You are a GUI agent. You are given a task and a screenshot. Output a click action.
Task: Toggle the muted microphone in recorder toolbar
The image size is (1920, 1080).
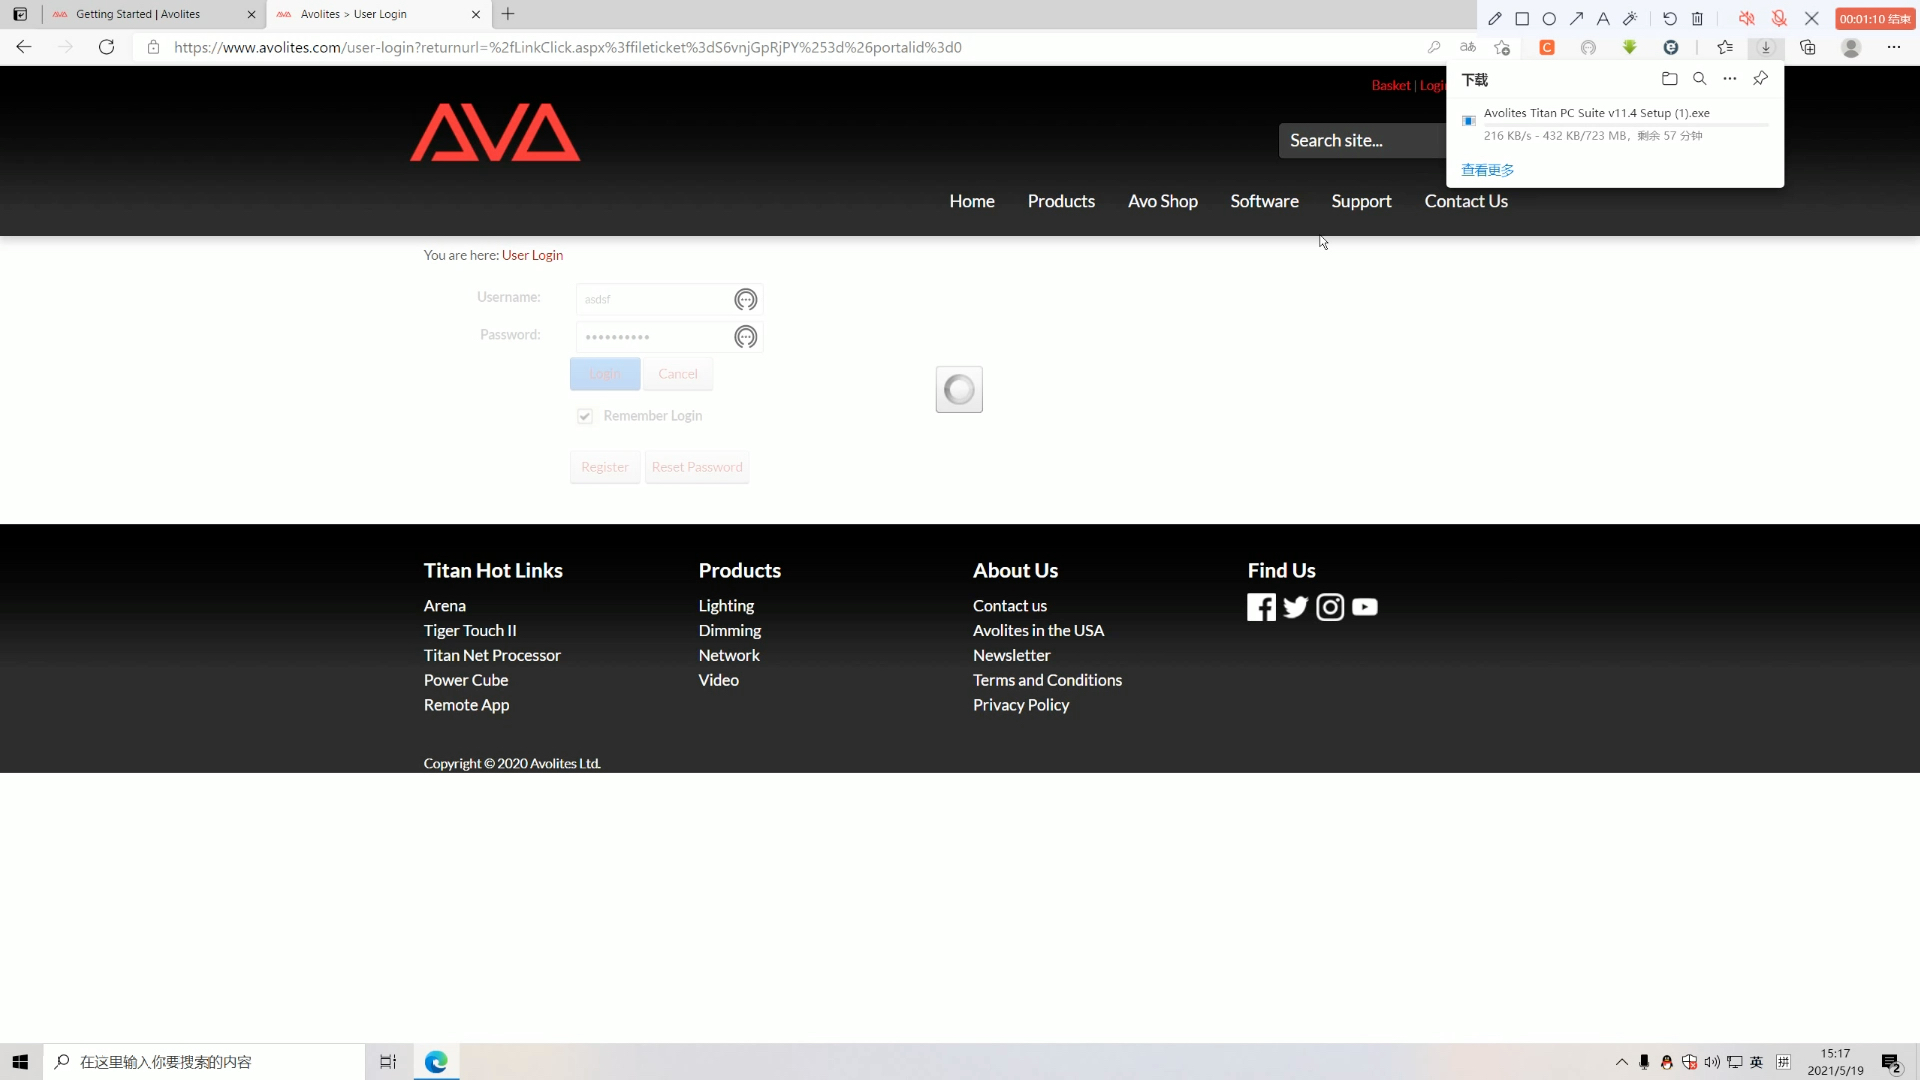point(1779,19)
